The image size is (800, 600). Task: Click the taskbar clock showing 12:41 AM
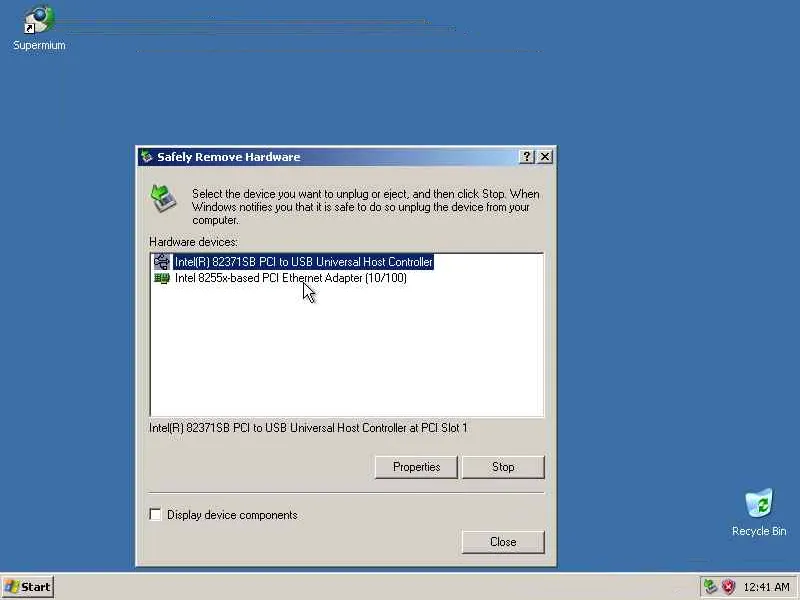pyautogui.click(x=766, y=587)
